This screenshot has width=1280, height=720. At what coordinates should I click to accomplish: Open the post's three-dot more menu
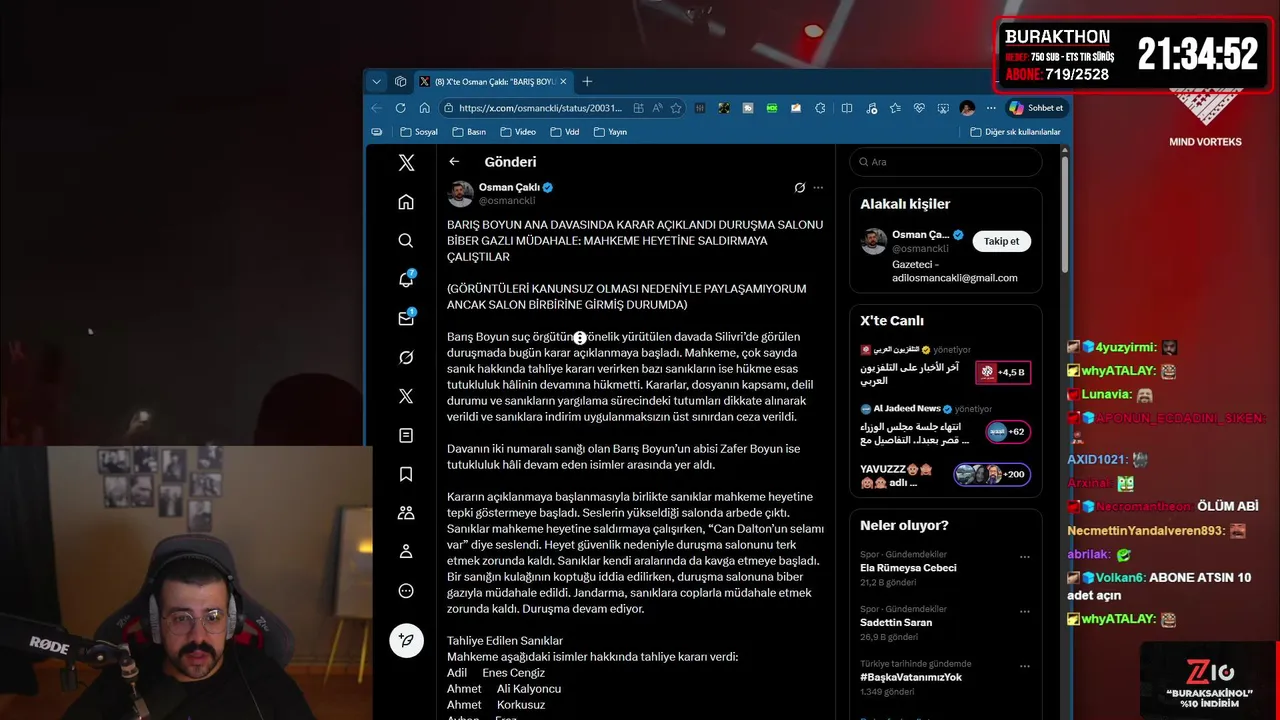818,187
